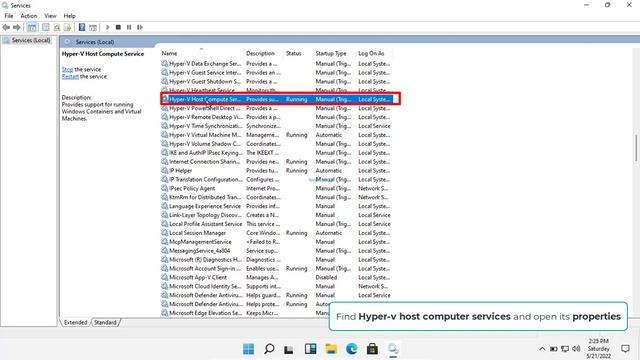The width and height of the screenshot is (640, 360).
Task: Click the Export List toolbar icon
Action: [x=67, y=27]
